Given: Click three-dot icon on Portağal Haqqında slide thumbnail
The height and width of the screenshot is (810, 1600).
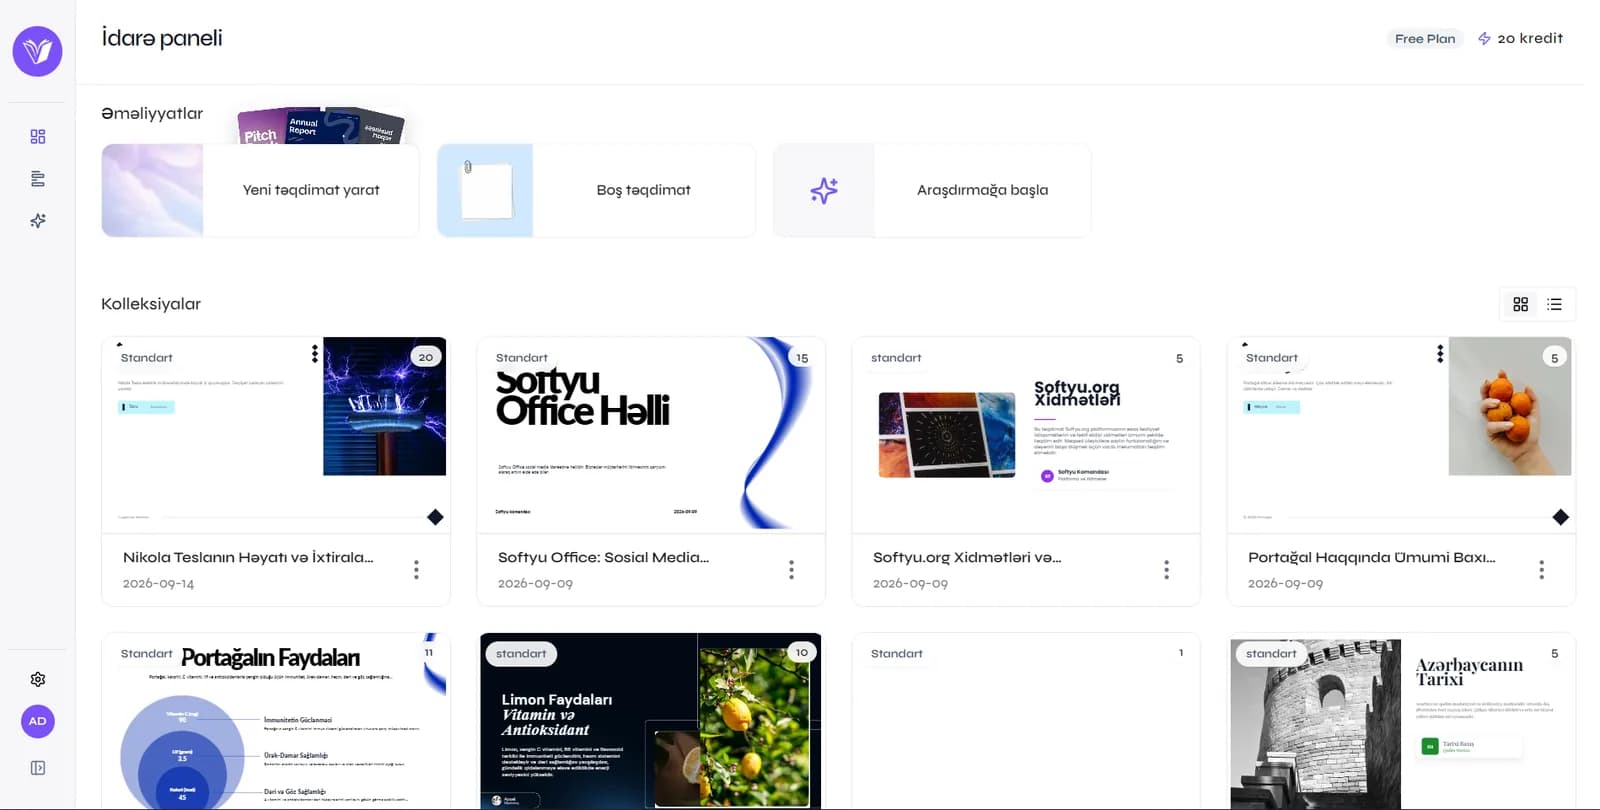Looking at the screenshot, I should coord(1440,354).
